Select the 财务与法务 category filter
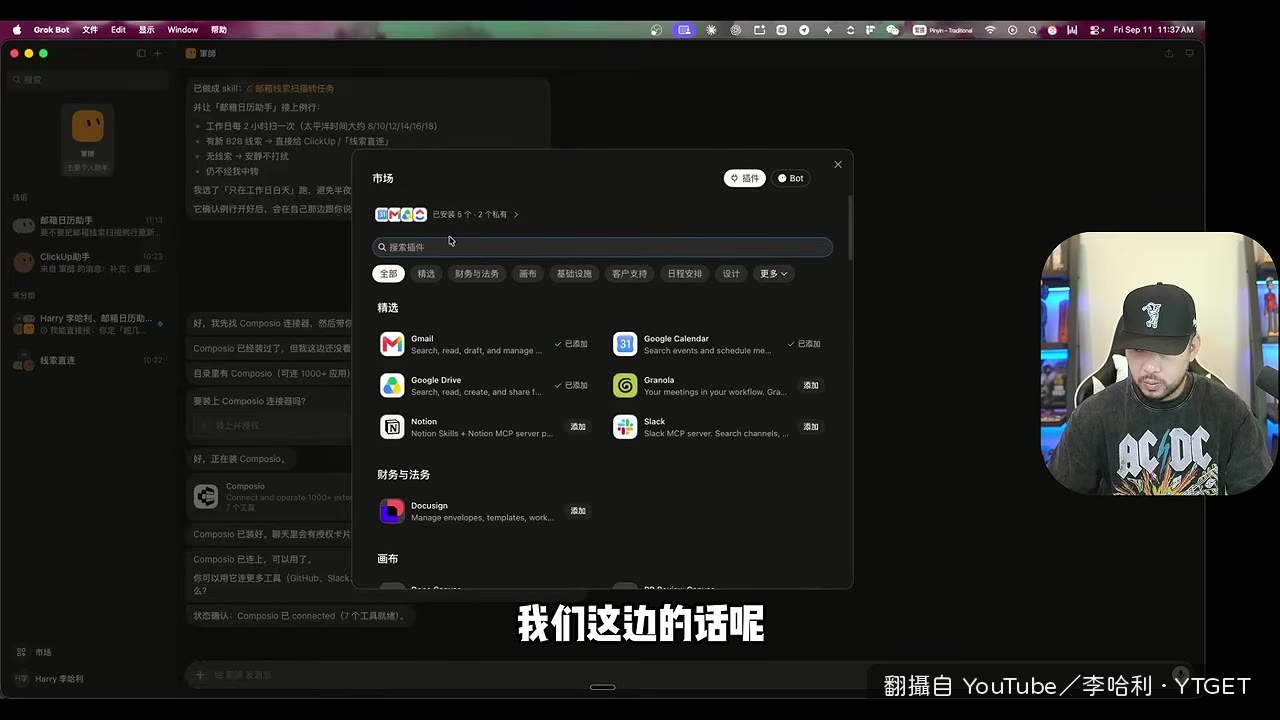The height and width of the screenshot is (720, 1280). pyautogui.click(x=477, y=273)
